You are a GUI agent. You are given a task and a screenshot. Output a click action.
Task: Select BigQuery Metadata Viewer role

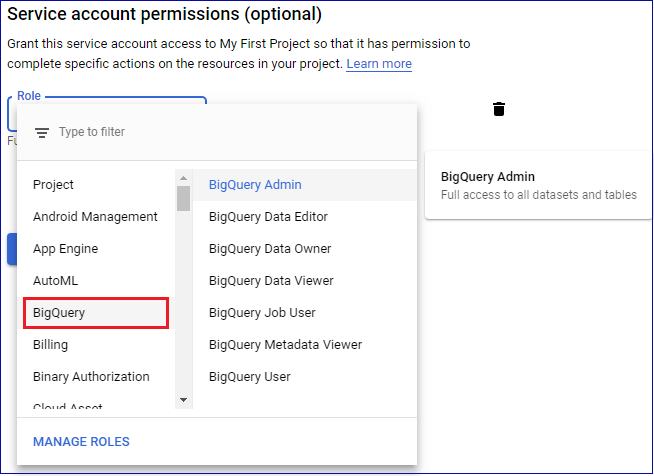pyautogui.click(x=285, y=345)
